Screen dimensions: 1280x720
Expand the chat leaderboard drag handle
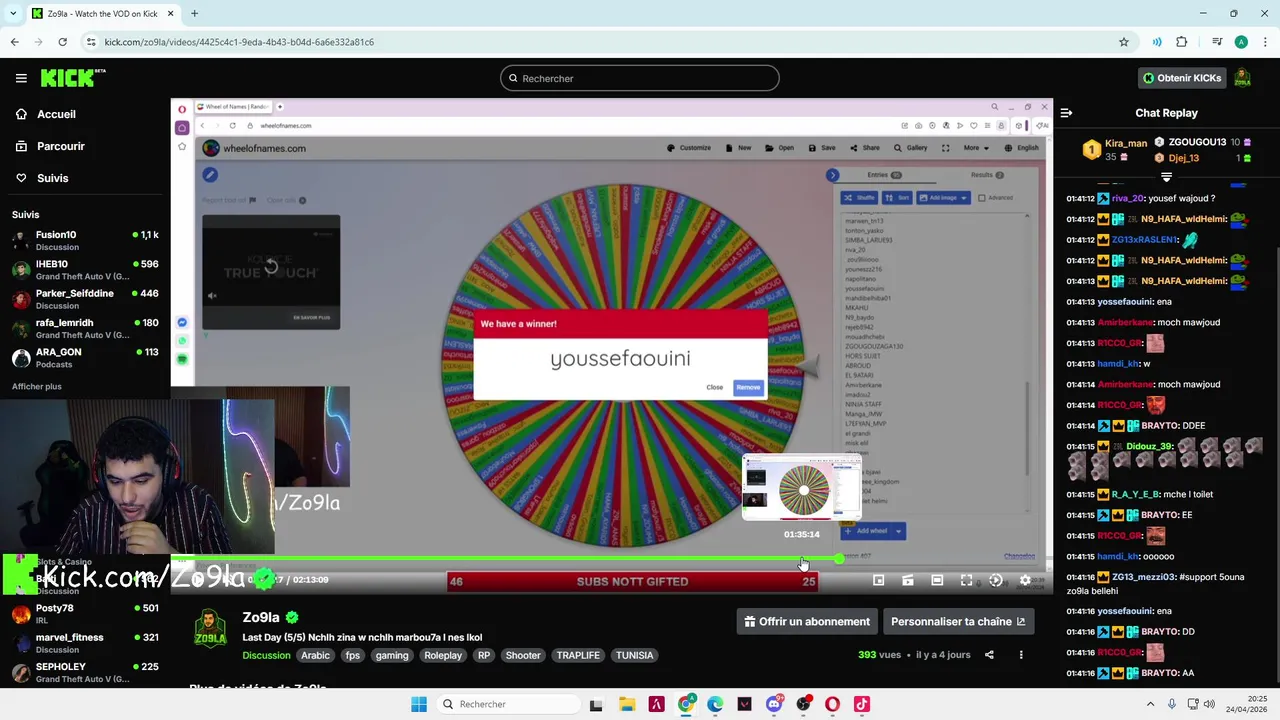click(1166, 177)
